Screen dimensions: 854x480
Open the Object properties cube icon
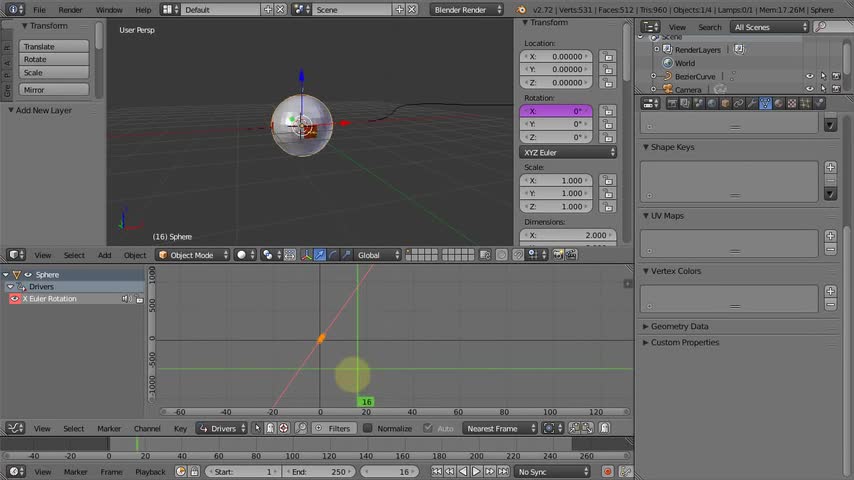point(725,104)
